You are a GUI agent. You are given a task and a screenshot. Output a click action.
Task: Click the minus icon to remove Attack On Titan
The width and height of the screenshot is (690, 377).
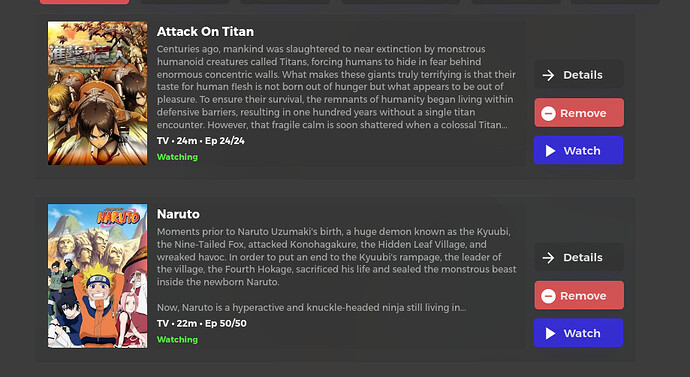click(548, 113)
